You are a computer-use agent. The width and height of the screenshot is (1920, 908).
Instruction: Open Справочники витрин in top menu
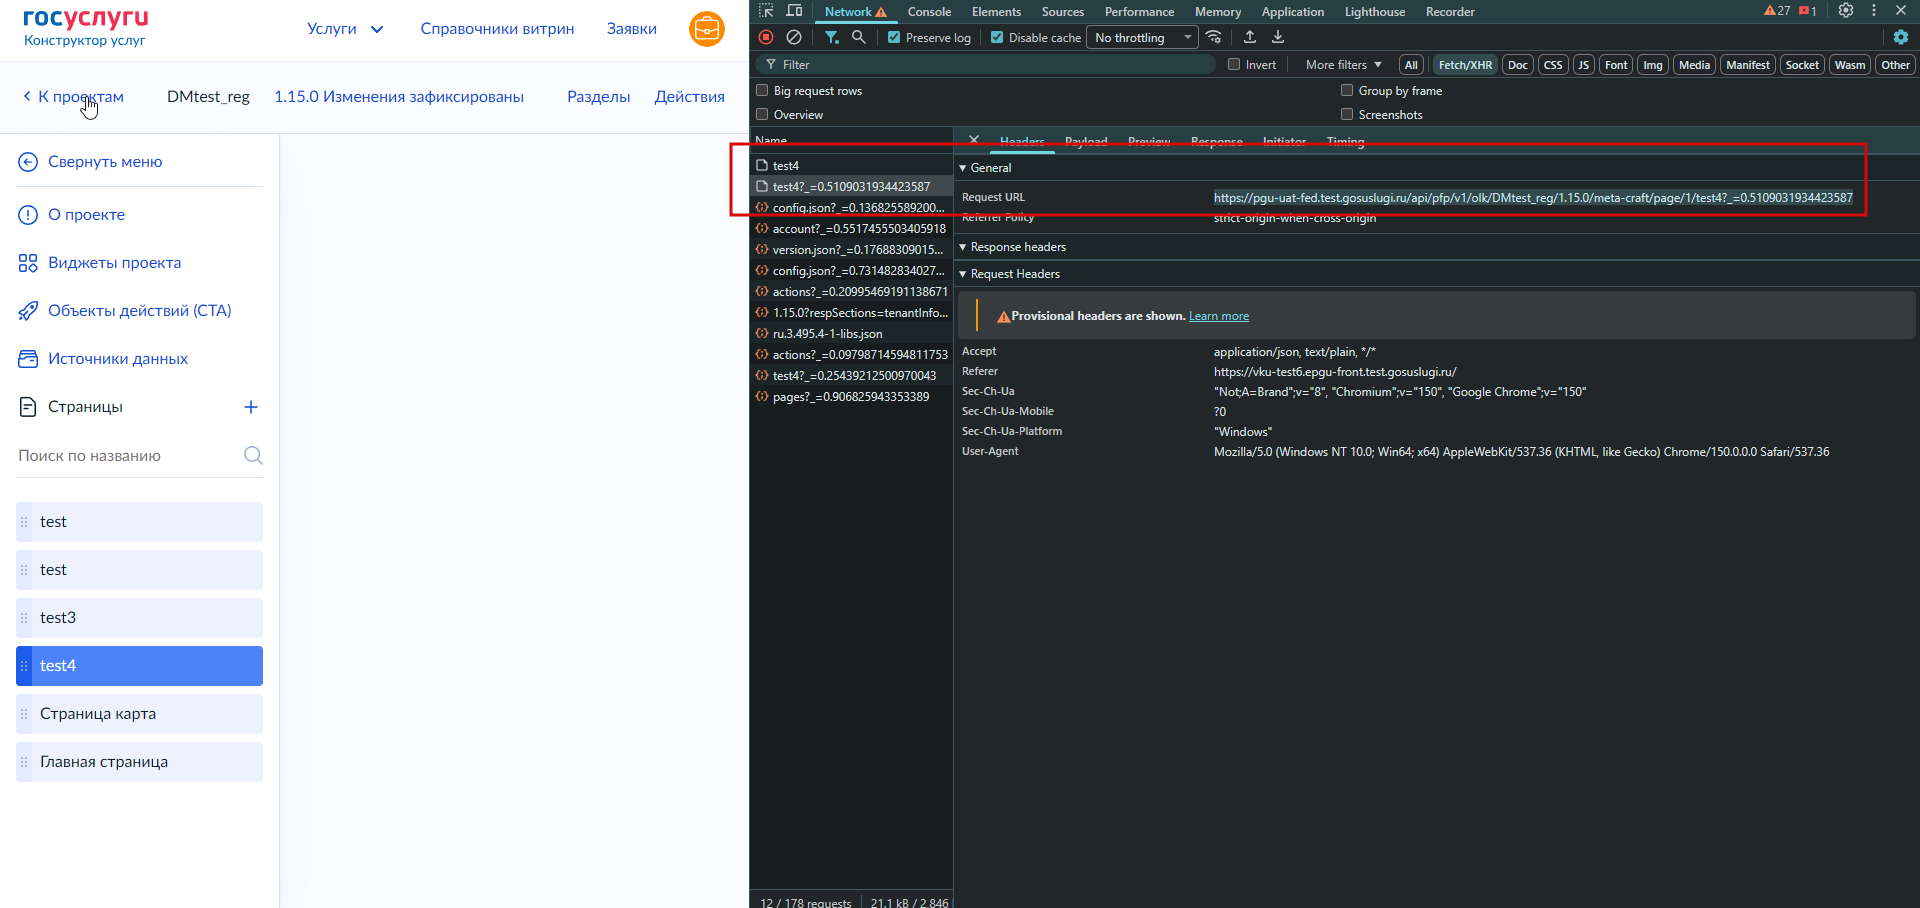[x=497, y=28]
